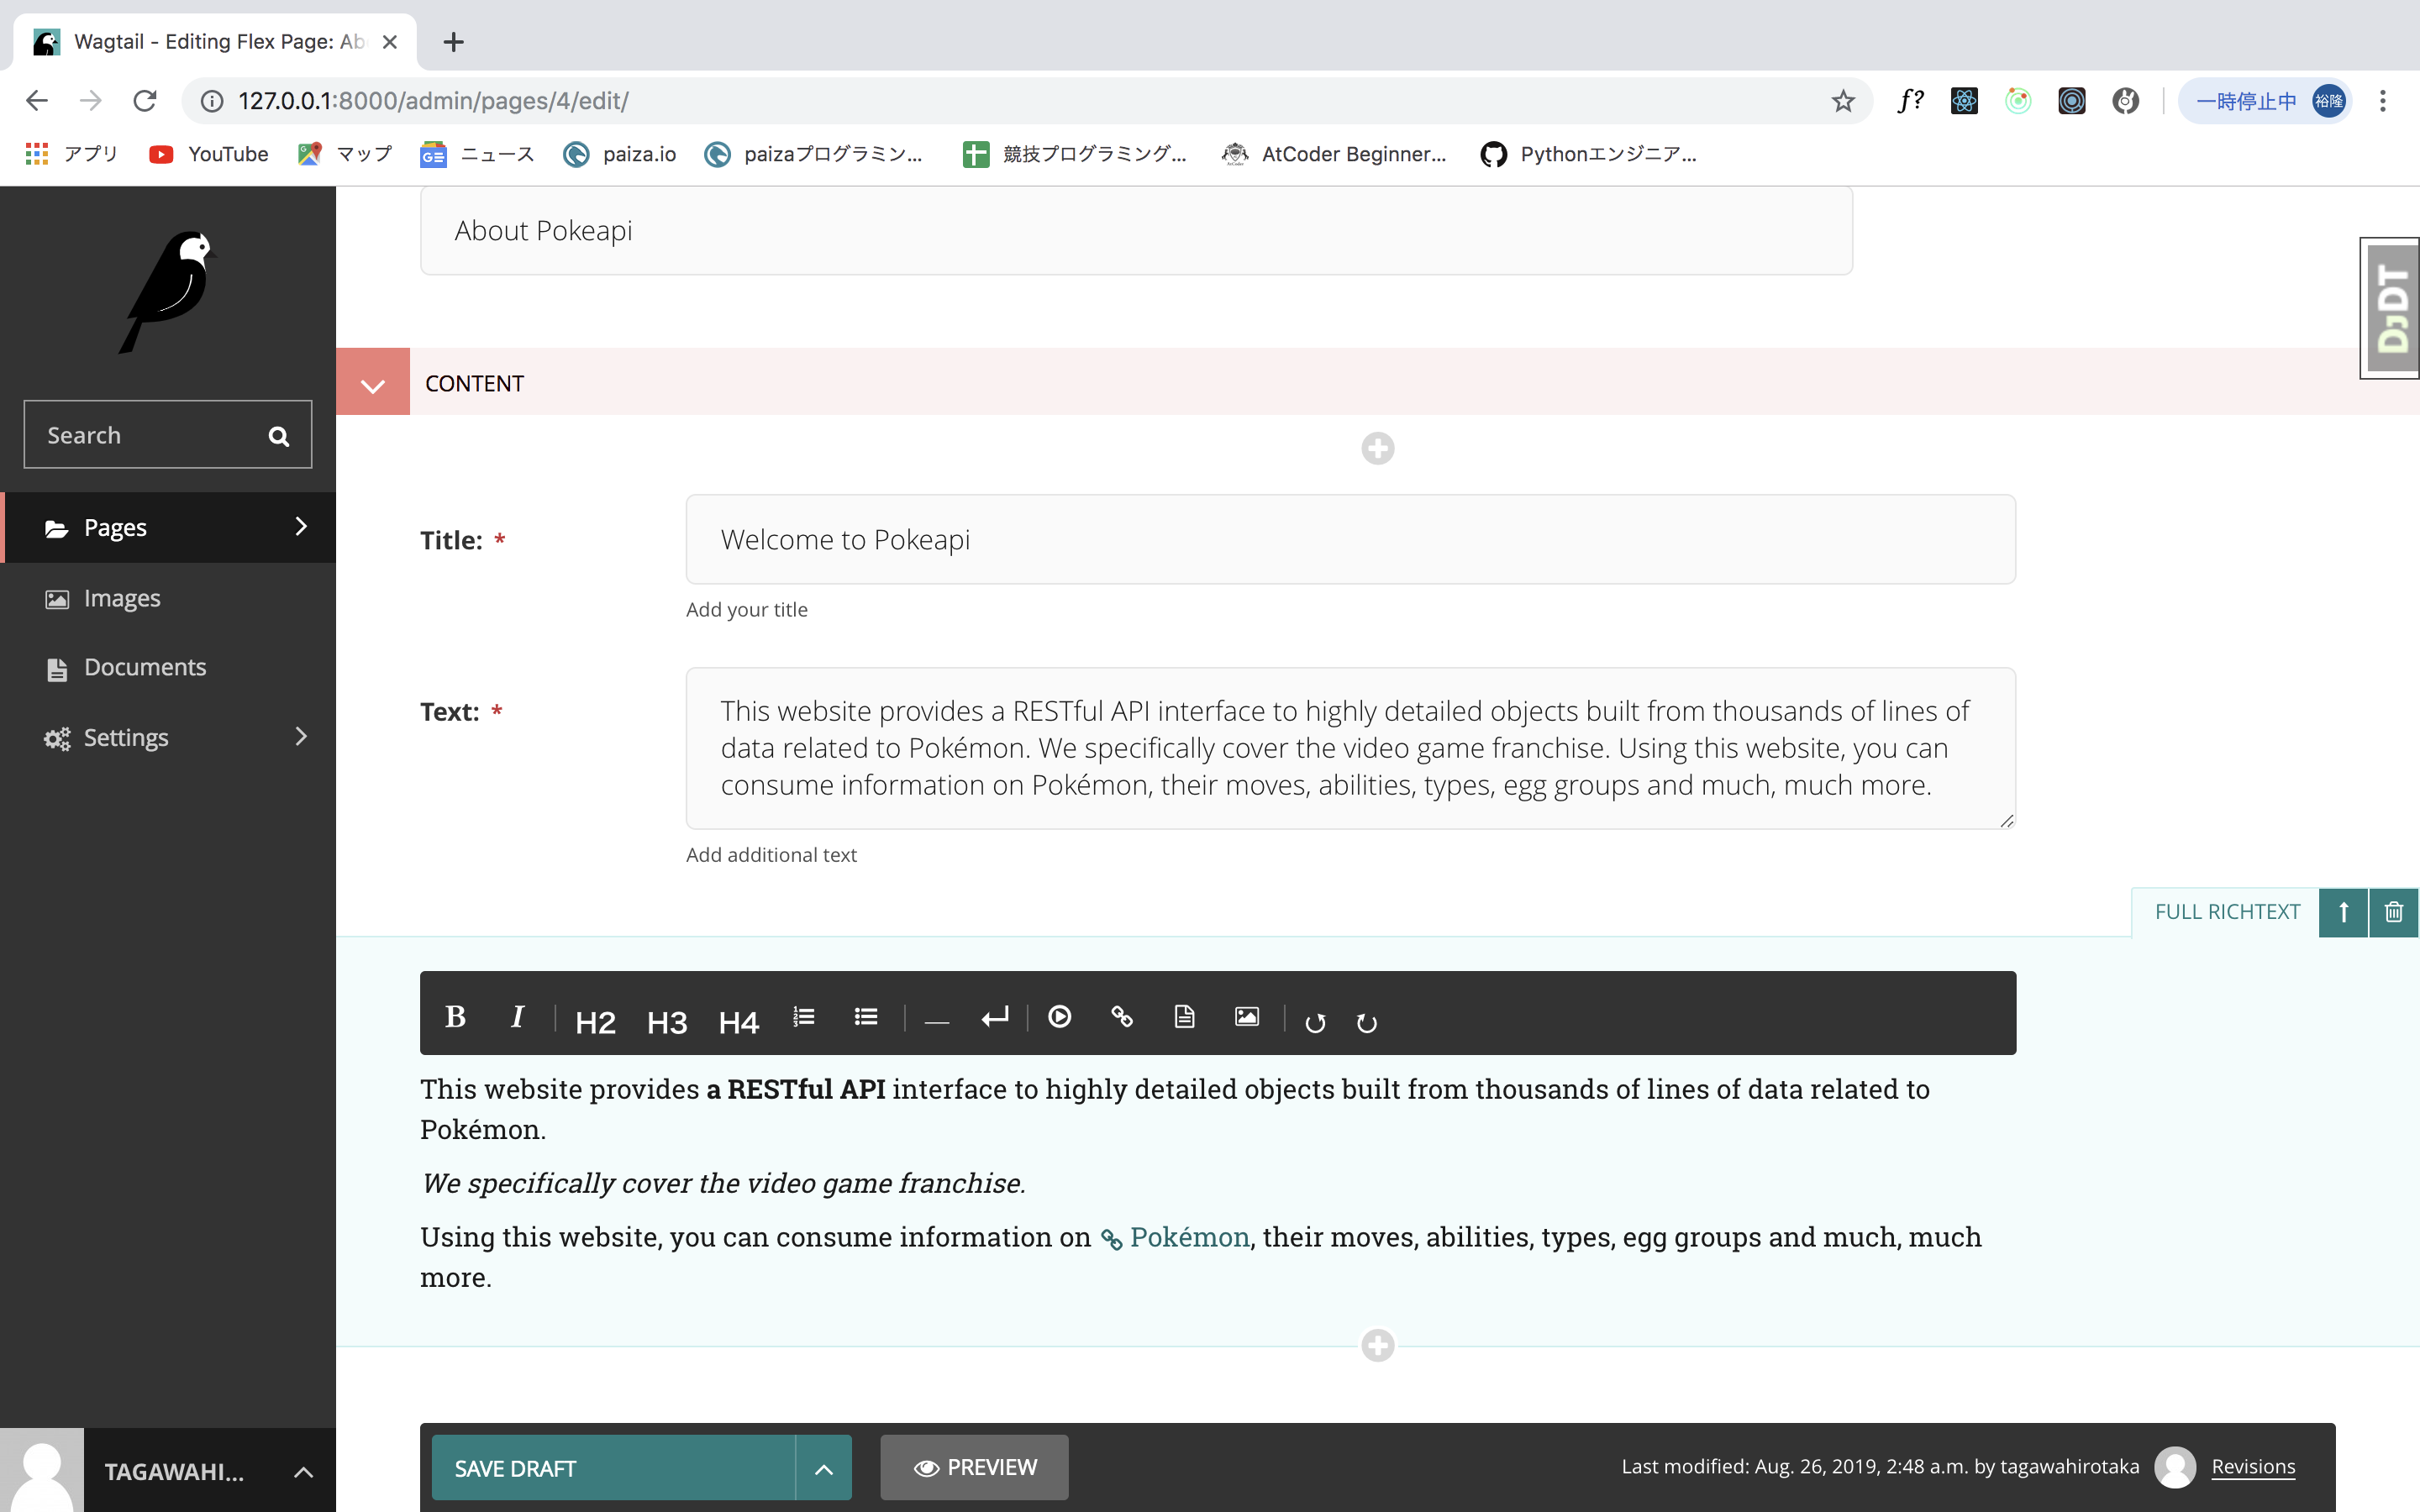Move Full Richtext block up
Viewport: 2420px width, 1512px height.
pos(2343,912)
